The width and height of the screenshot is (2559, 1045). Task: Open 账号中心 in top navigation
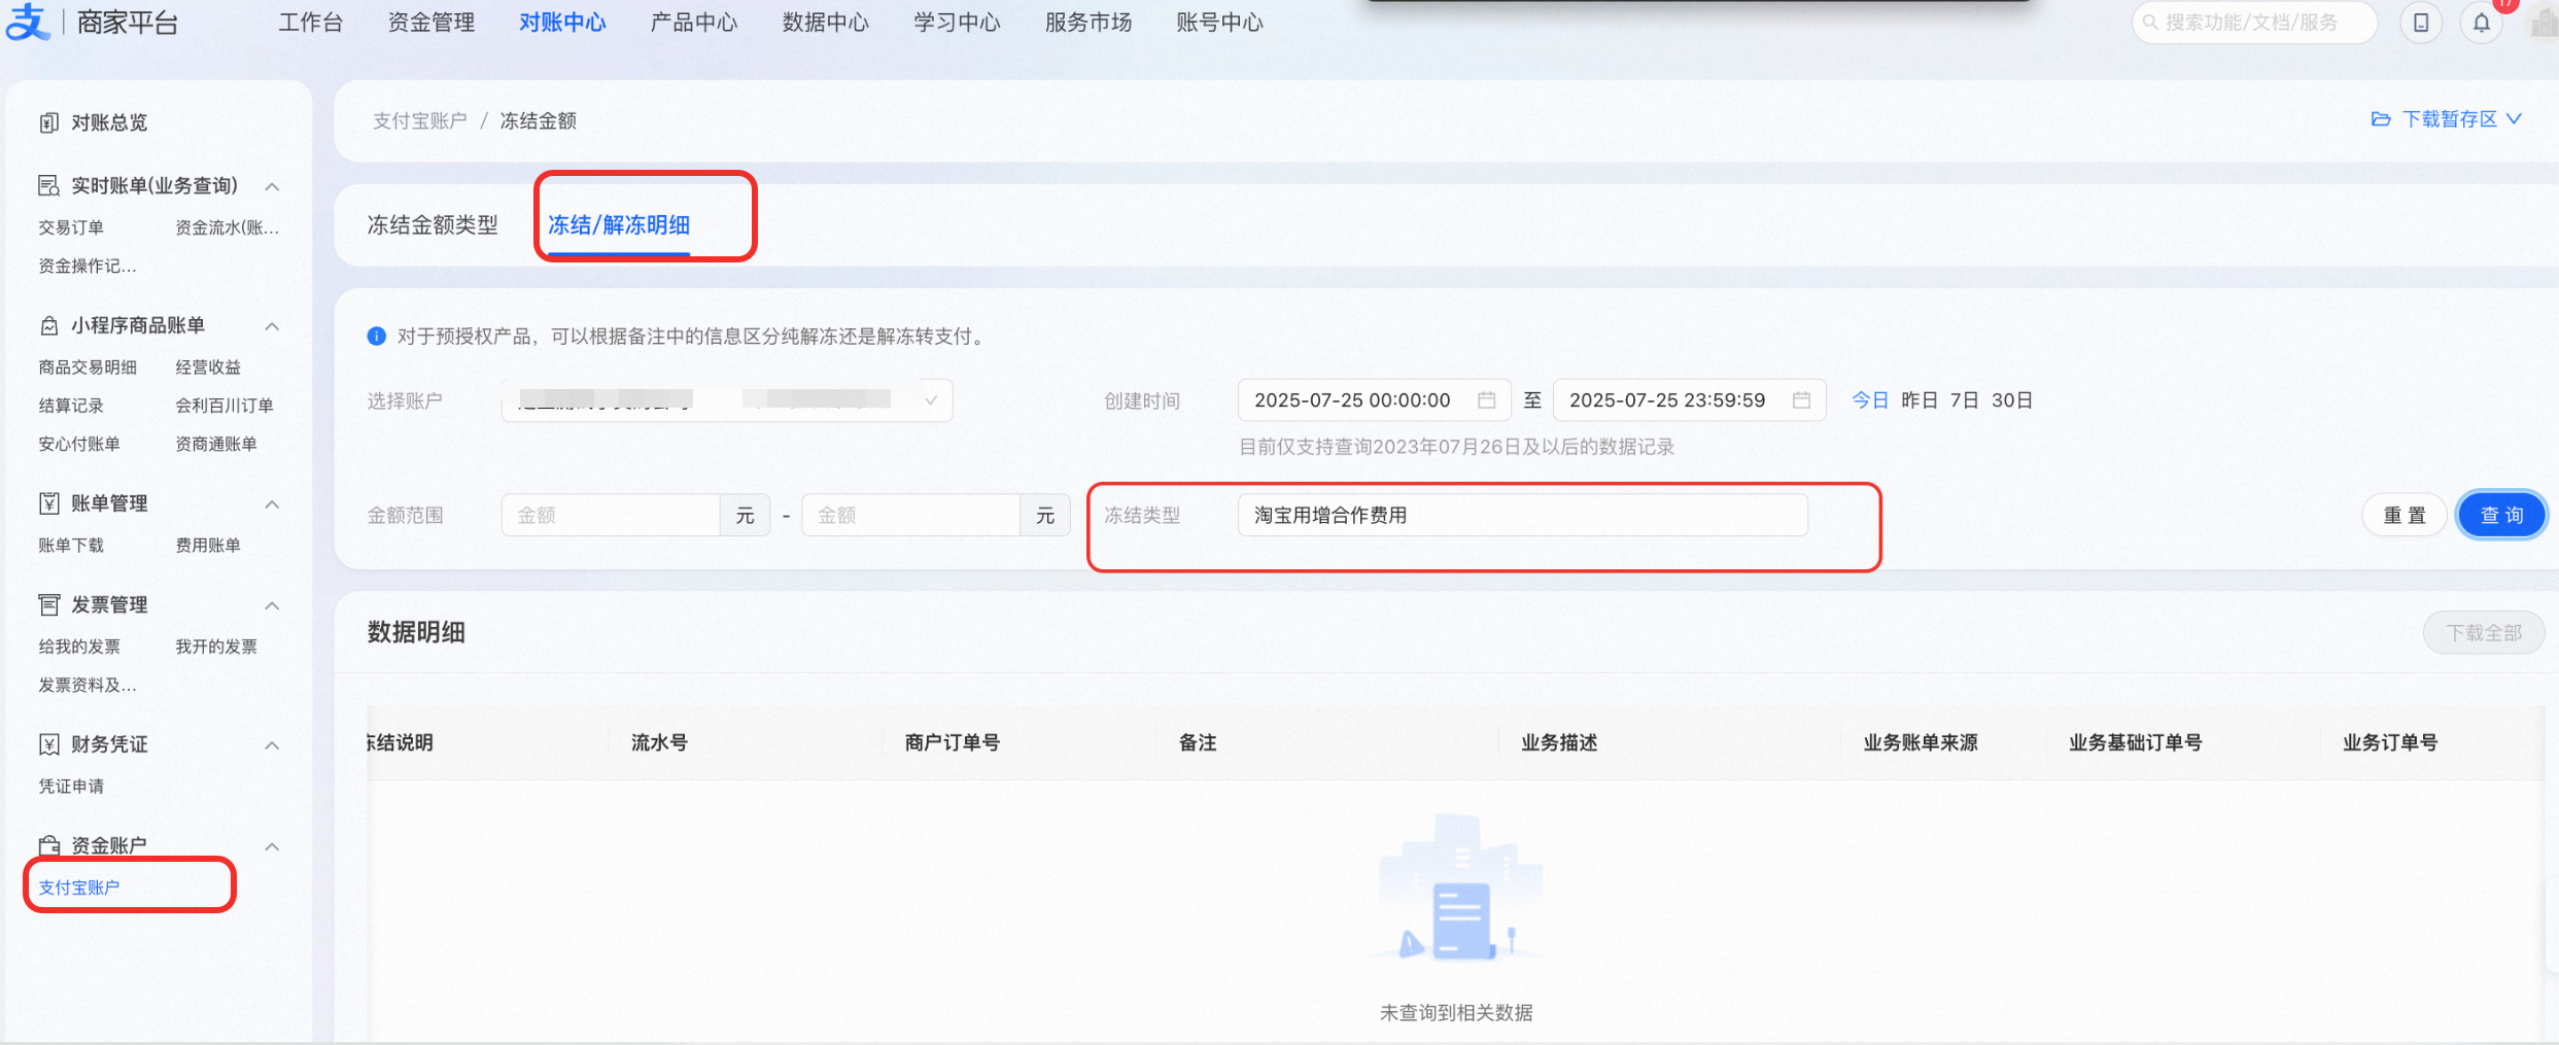(1220, 22)
